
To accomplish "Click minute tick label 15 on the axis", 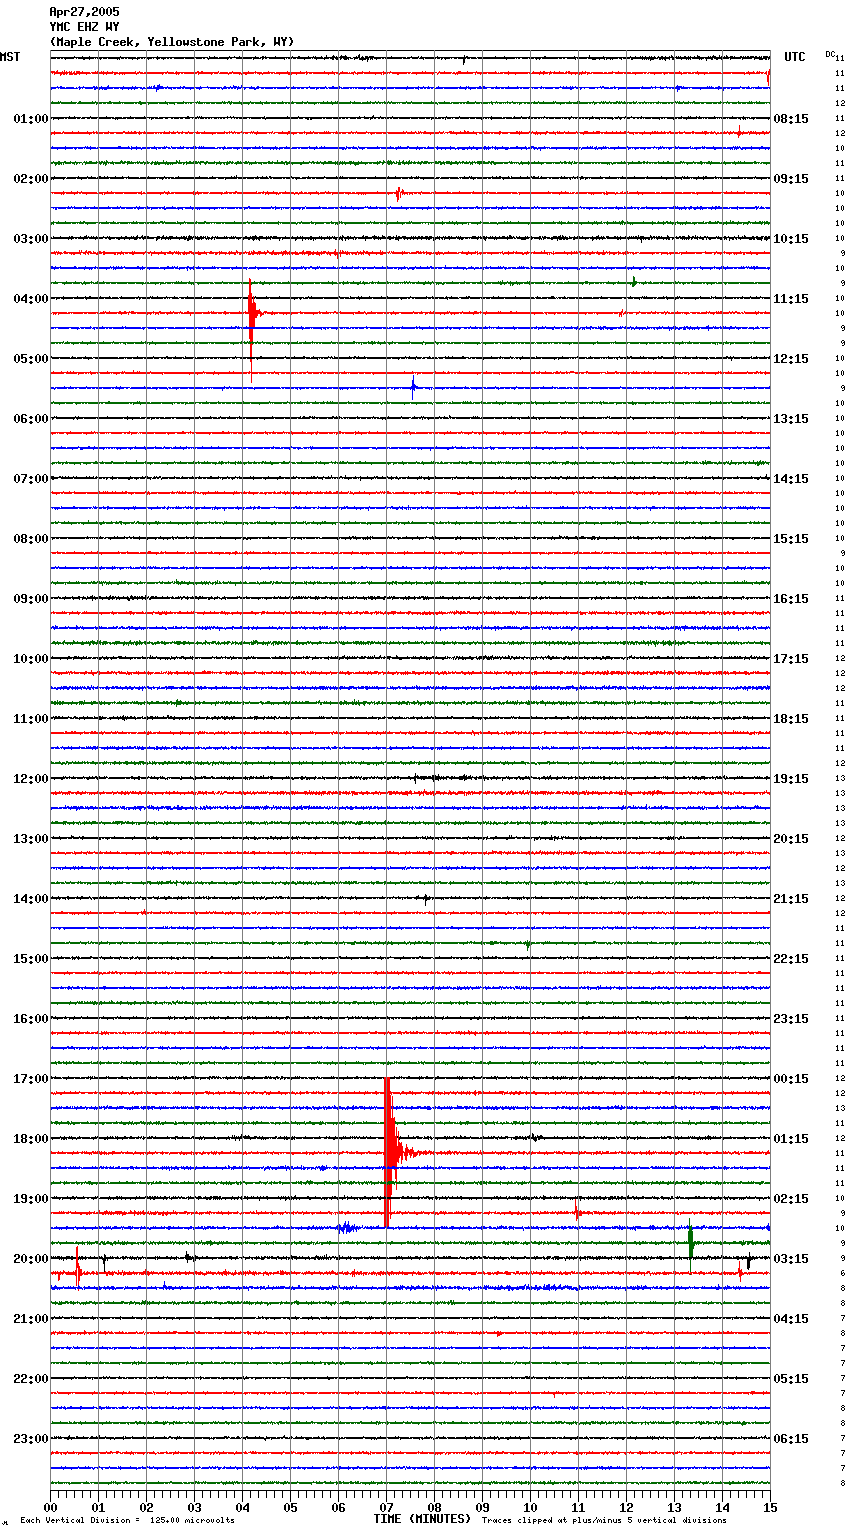I will 769,1507.
